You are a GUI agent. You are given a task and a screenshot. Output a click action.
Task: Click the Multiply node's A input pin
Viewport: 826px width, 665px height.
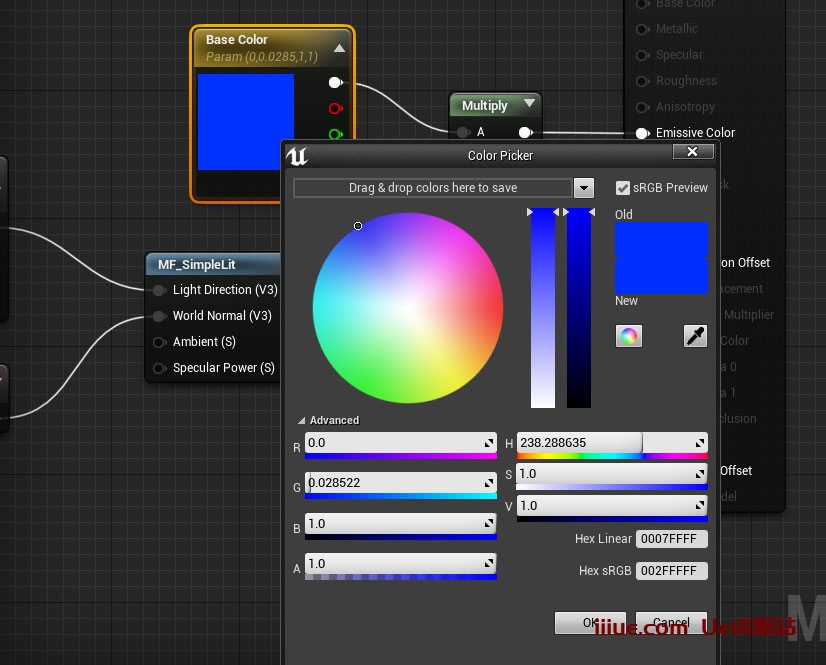tap(462, 132)
